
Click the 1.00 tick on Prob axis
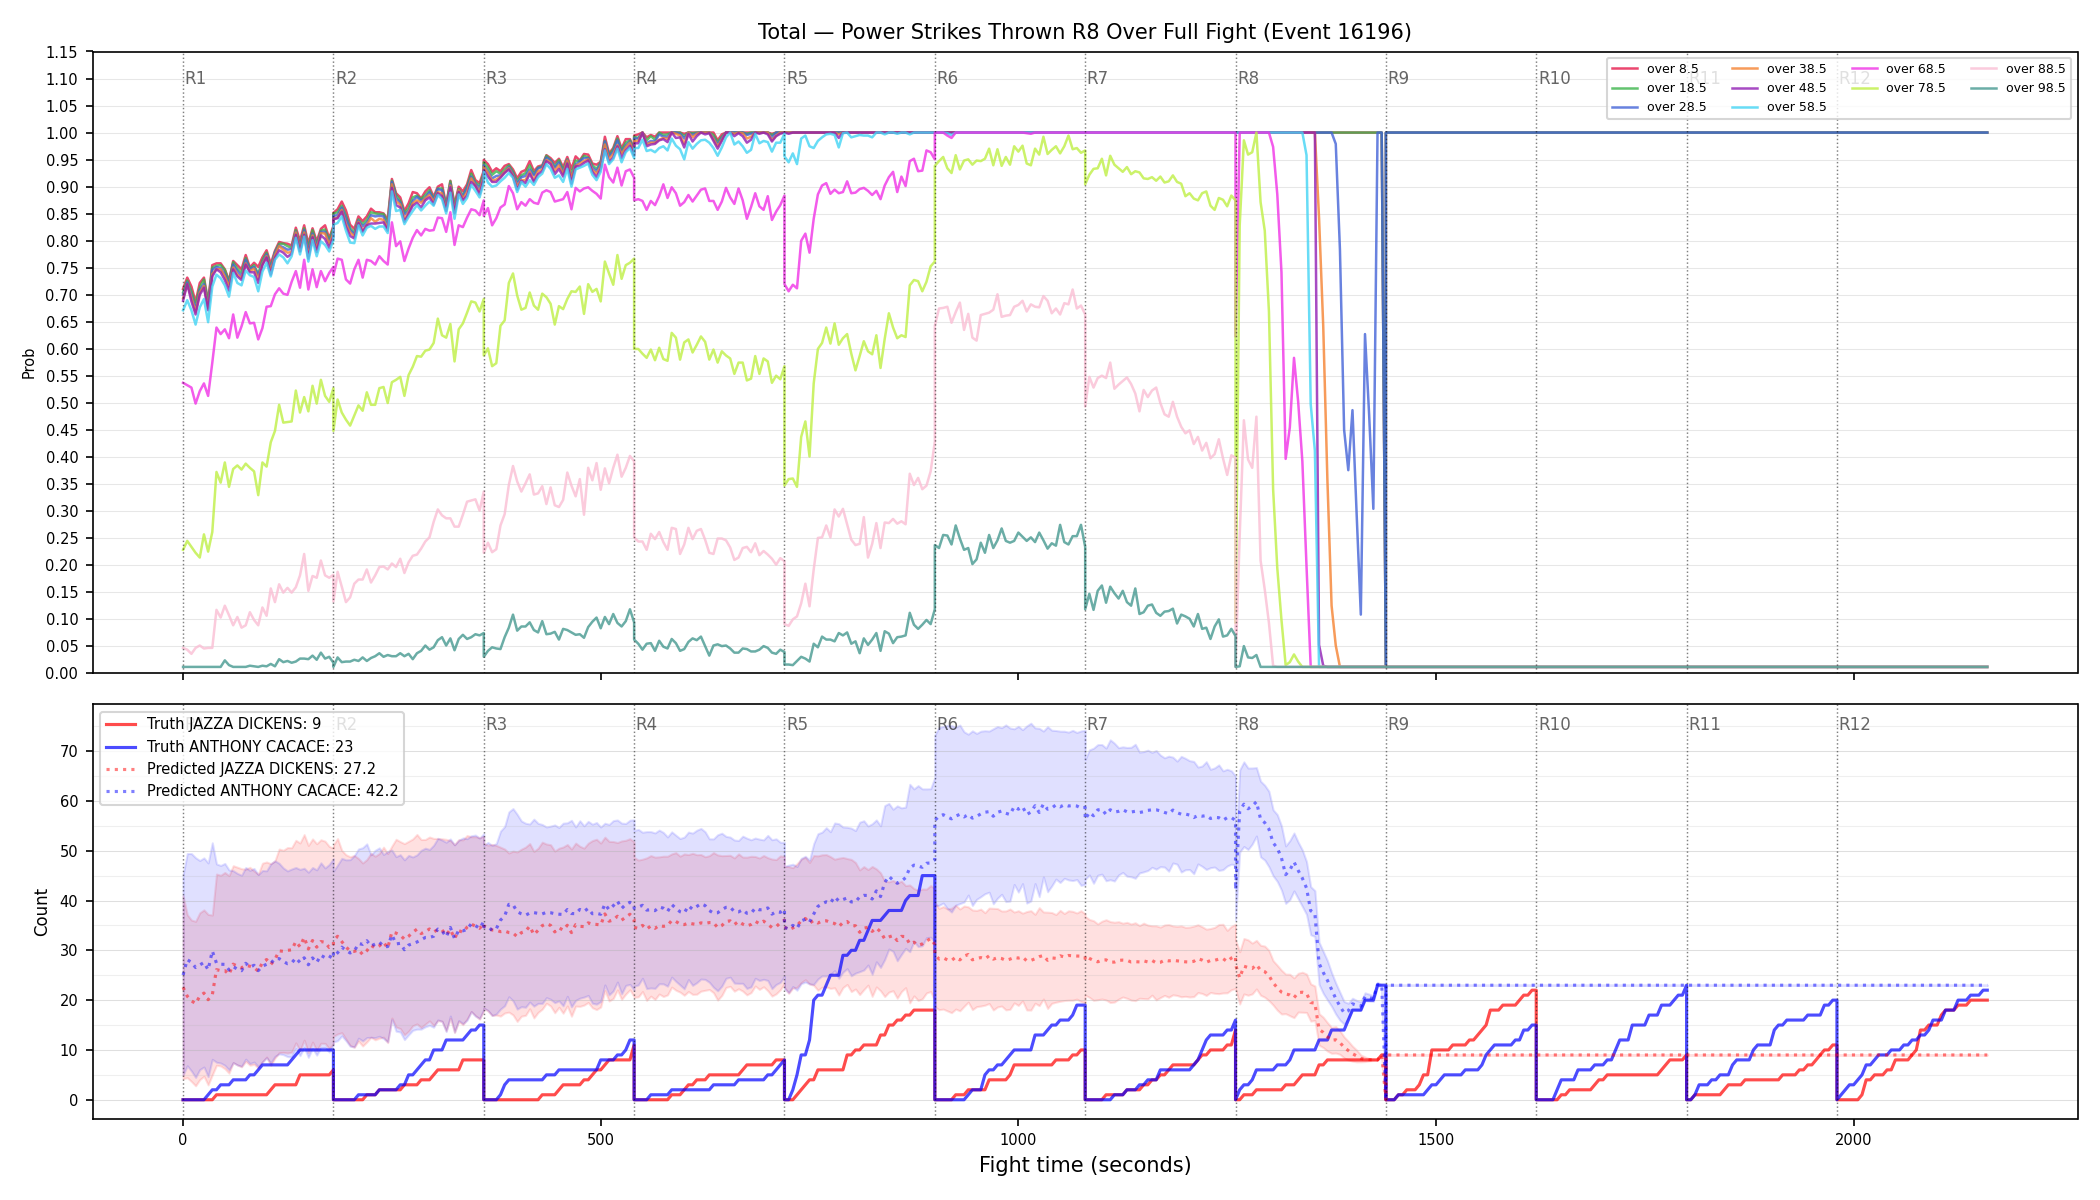[62, 133]
